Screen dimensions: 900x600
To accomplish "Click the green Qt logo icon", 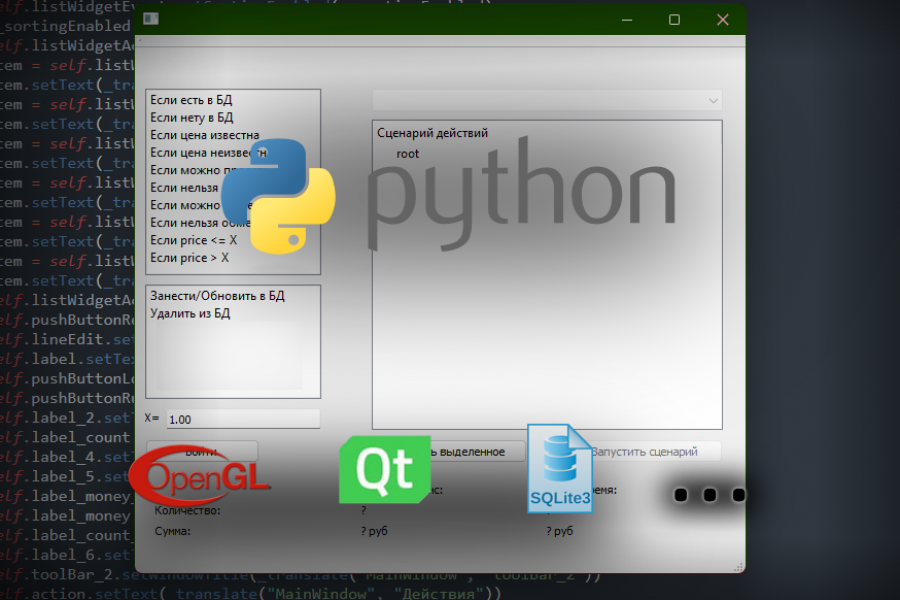I will click(x=384, y=469).
